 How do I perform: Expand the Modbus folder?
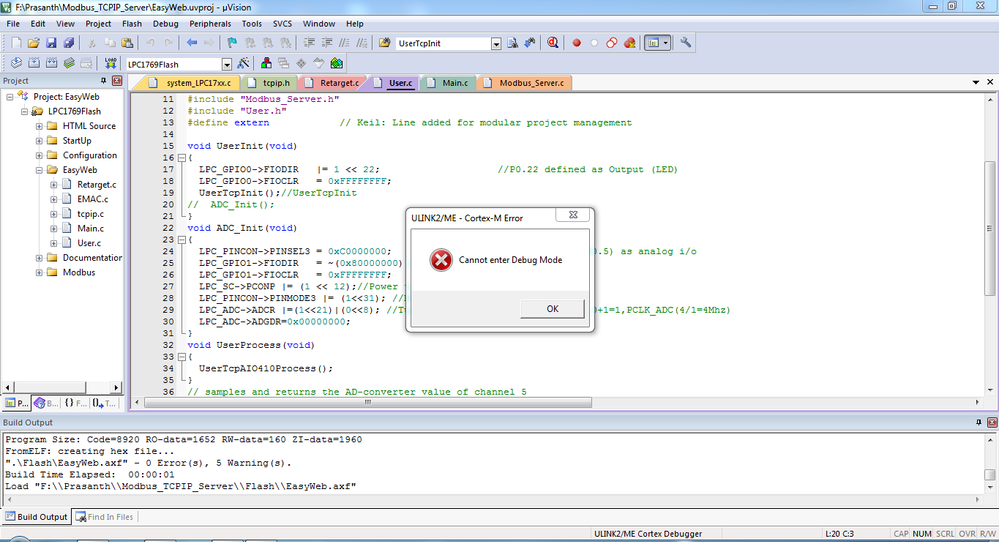(x=39, y=273)
